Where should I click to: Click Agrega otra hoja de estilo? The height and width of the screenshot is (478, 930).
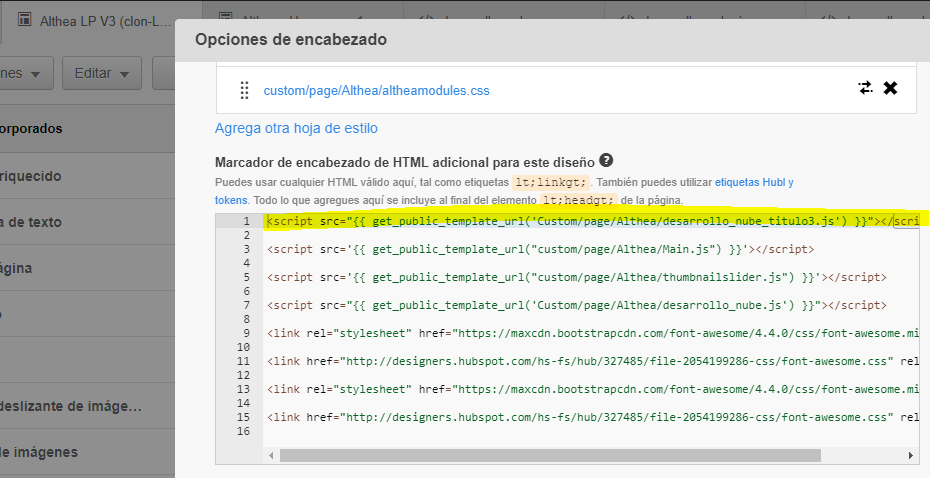(296, 128)
